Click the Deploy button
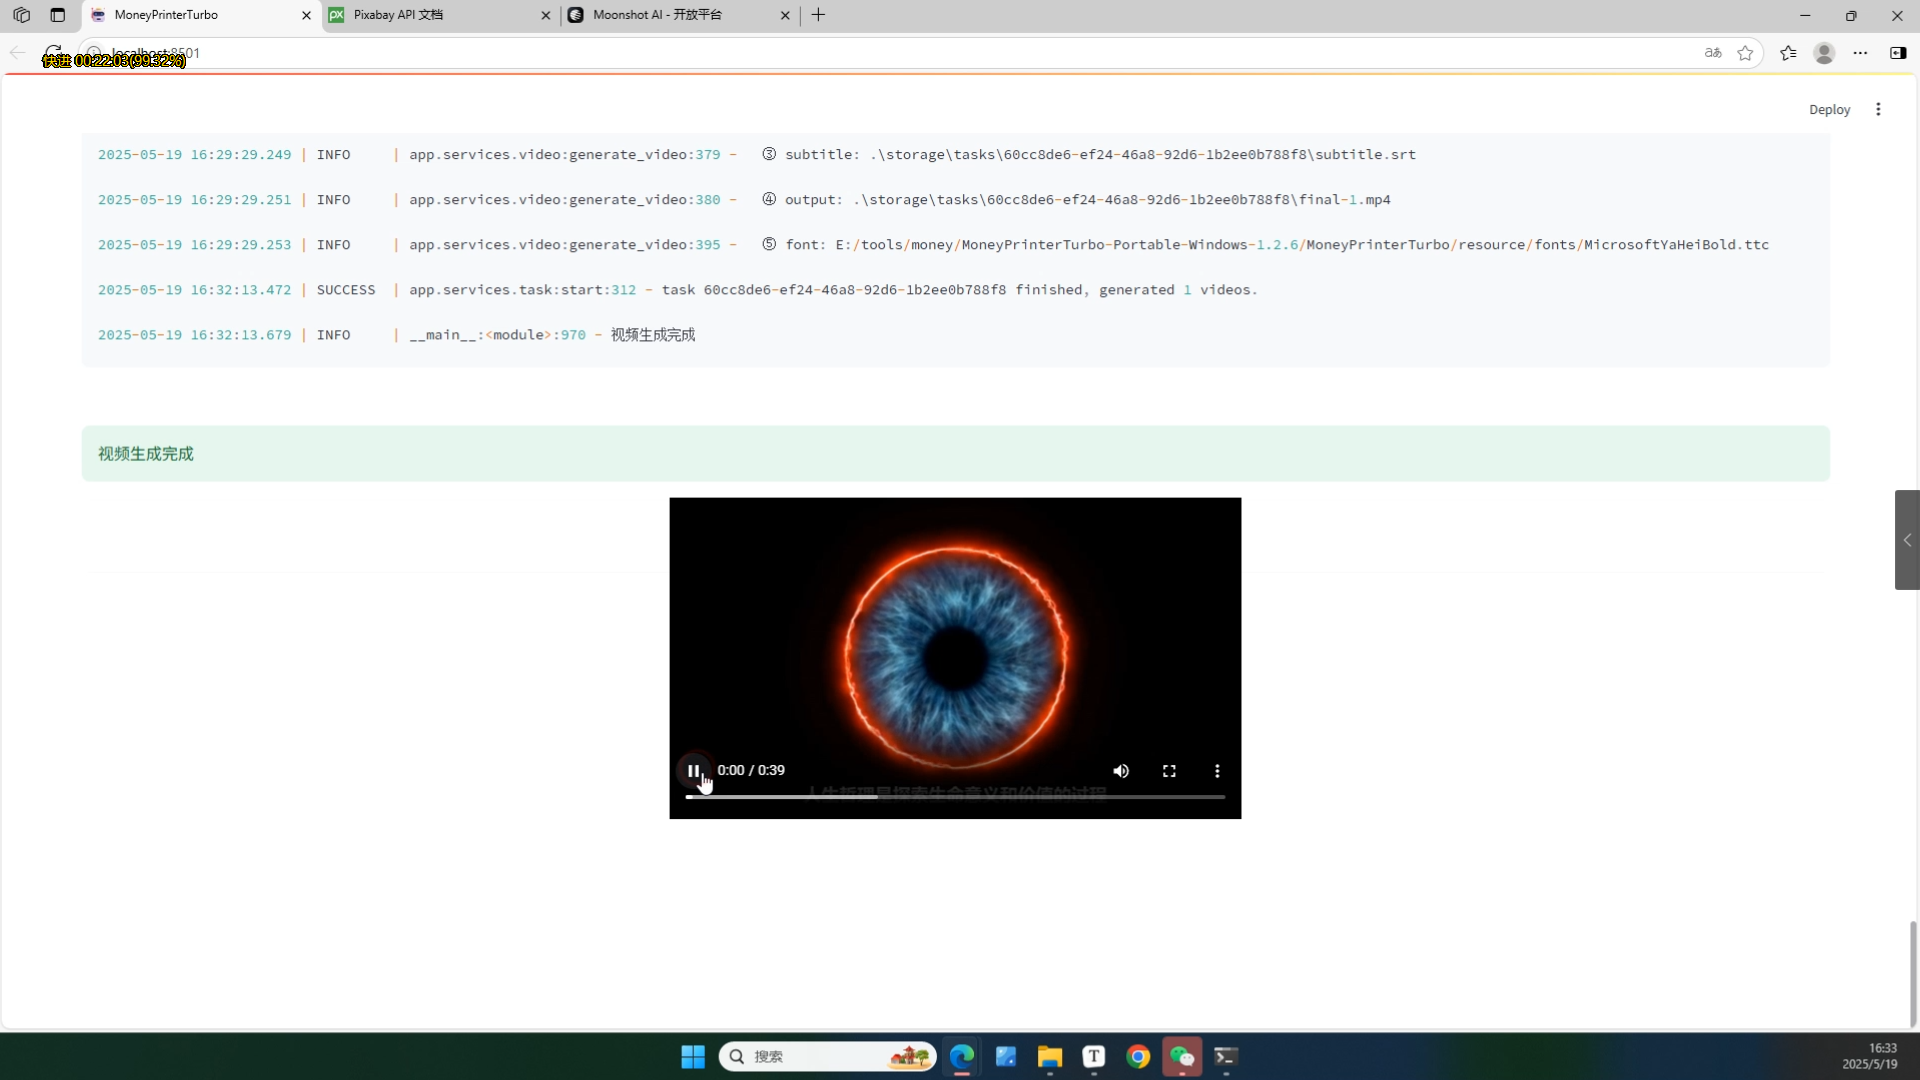 [x=1829, y=110]
